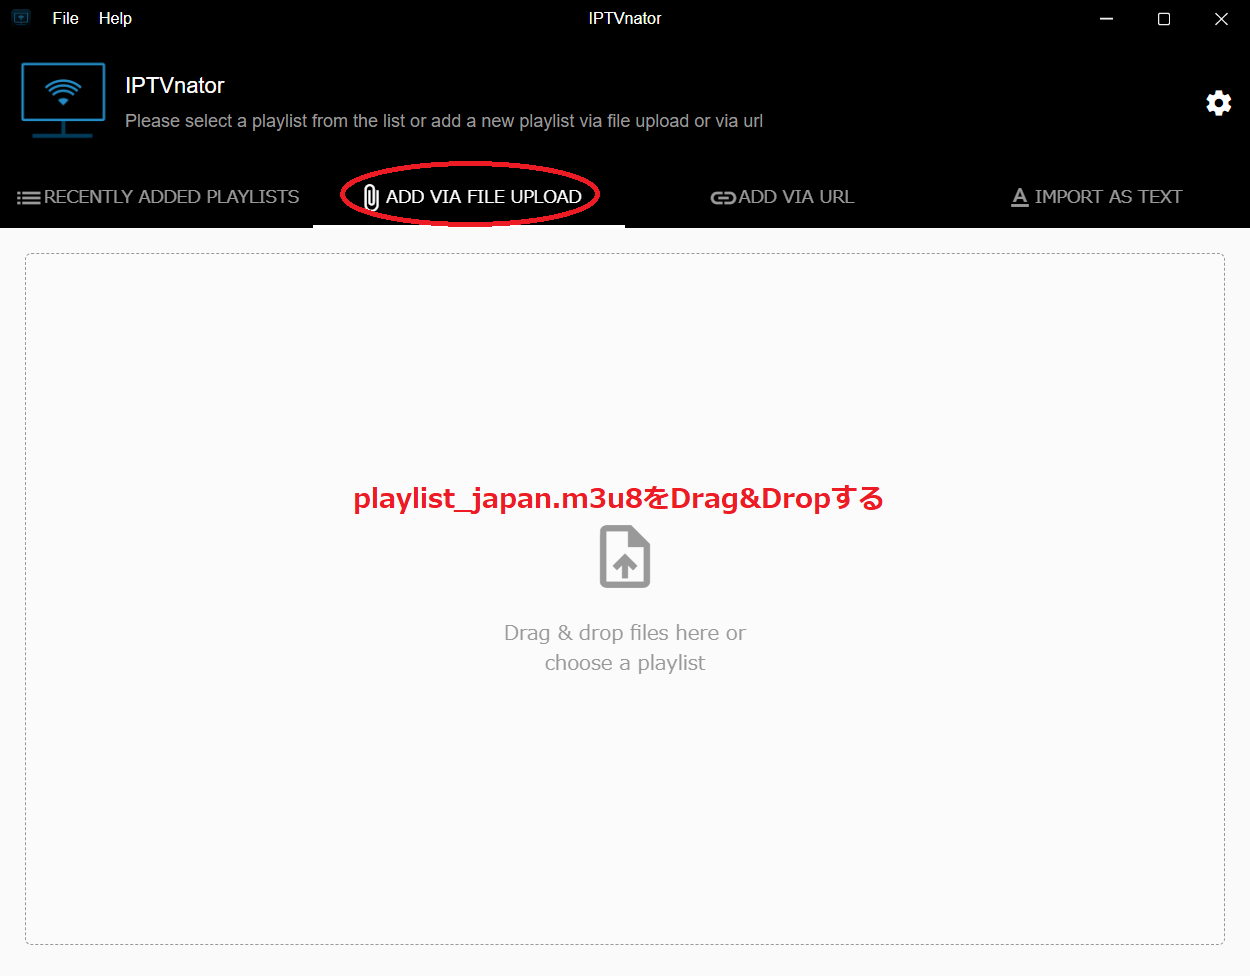Click the list icon beside RECENTLY ADDED PLAYLISTS

tap(29, 198)
